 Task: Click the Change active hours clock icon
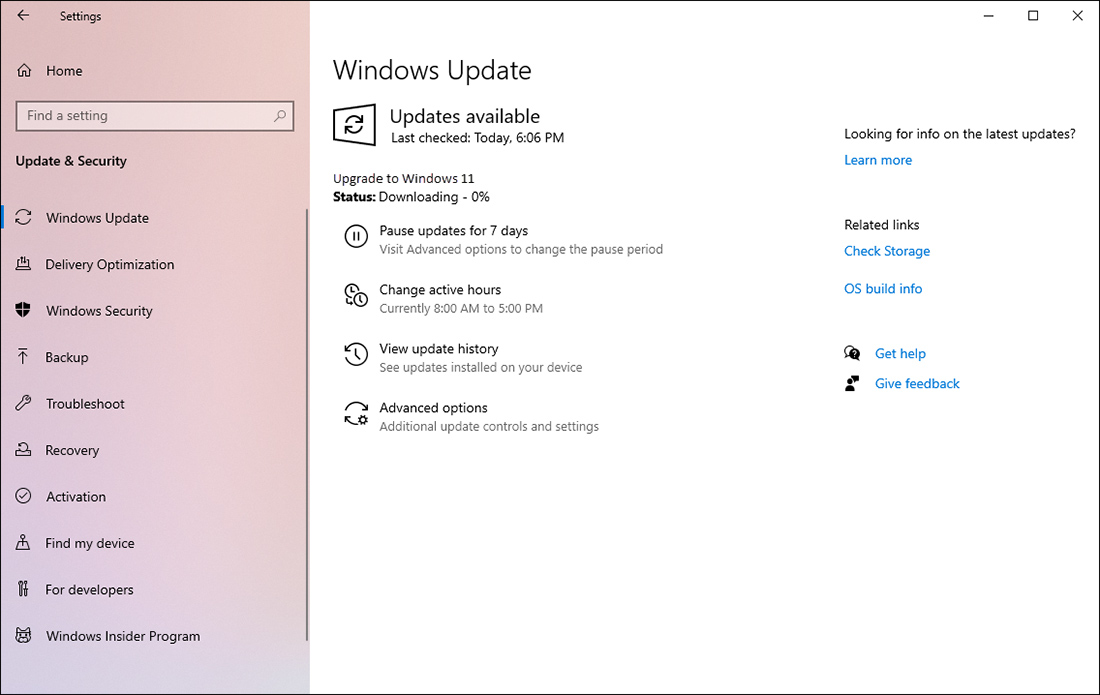pyautogui.click(x=356, y=296)
